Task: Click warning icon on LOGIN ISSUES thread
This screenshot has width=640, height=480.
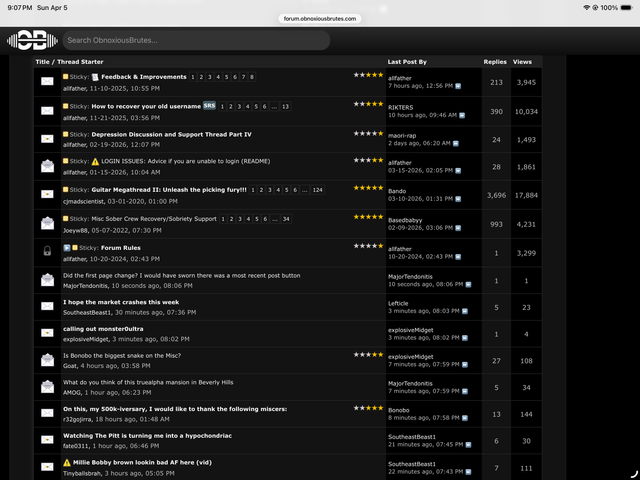Action: (95, 161)
